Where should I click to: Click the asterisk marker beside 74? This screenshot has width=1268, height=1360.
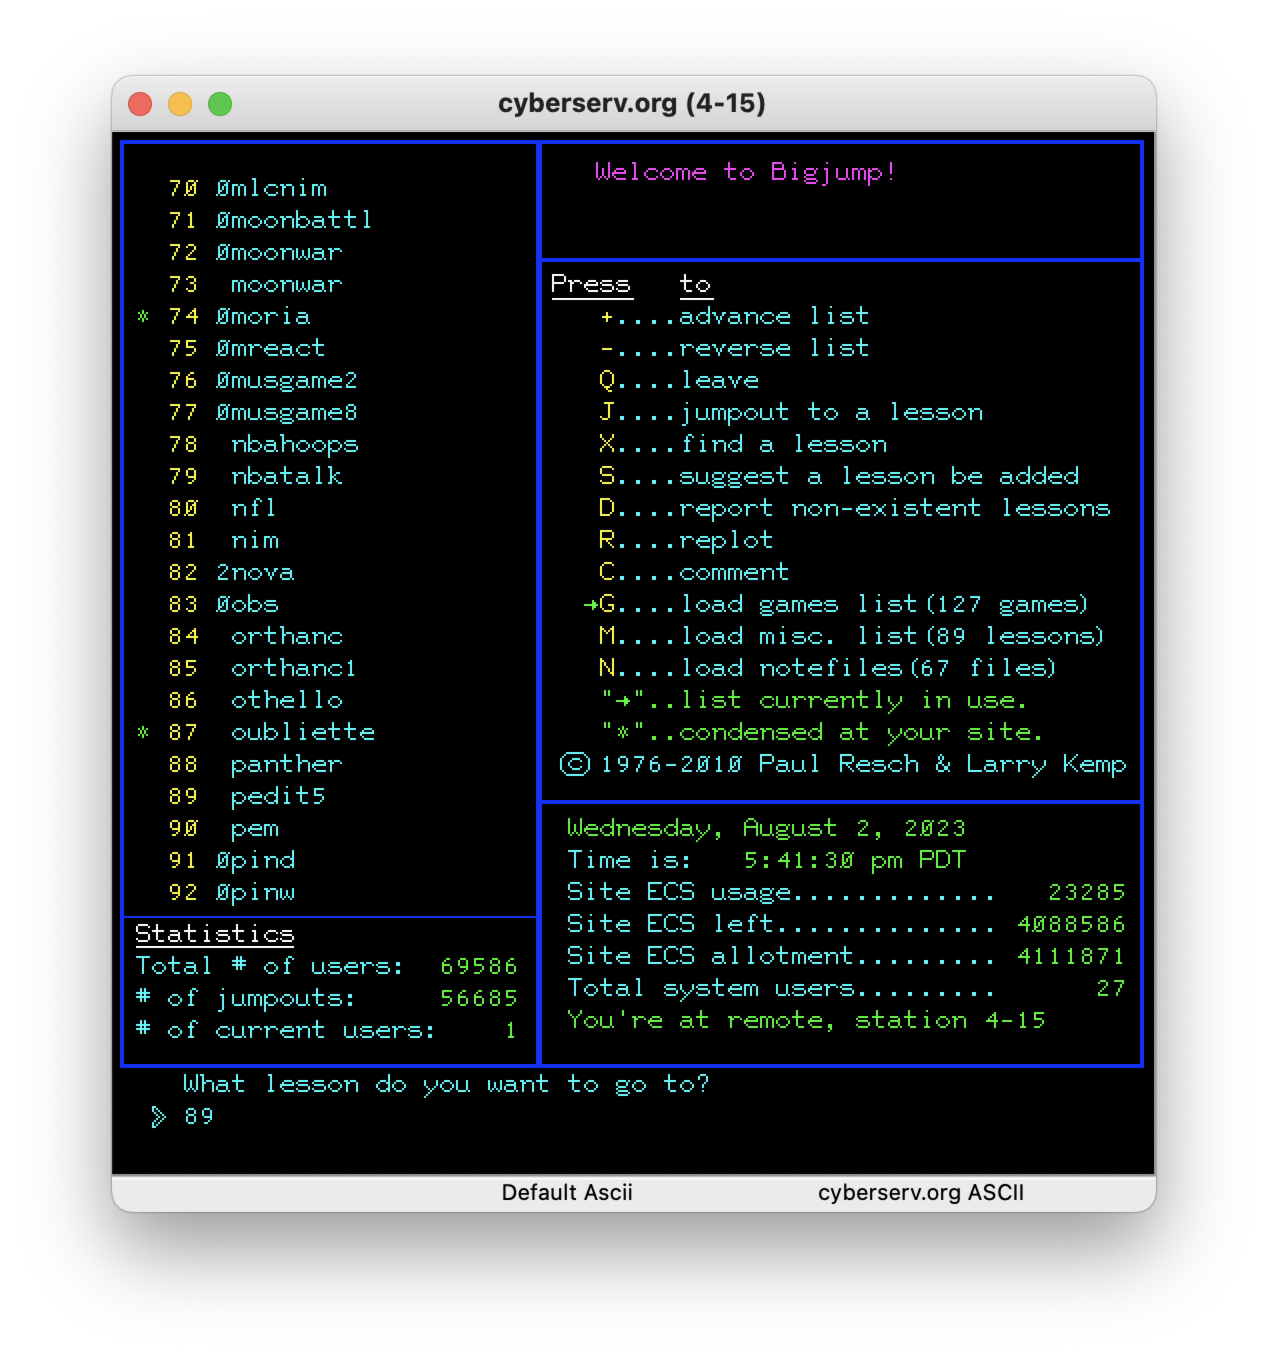[143, 316]
